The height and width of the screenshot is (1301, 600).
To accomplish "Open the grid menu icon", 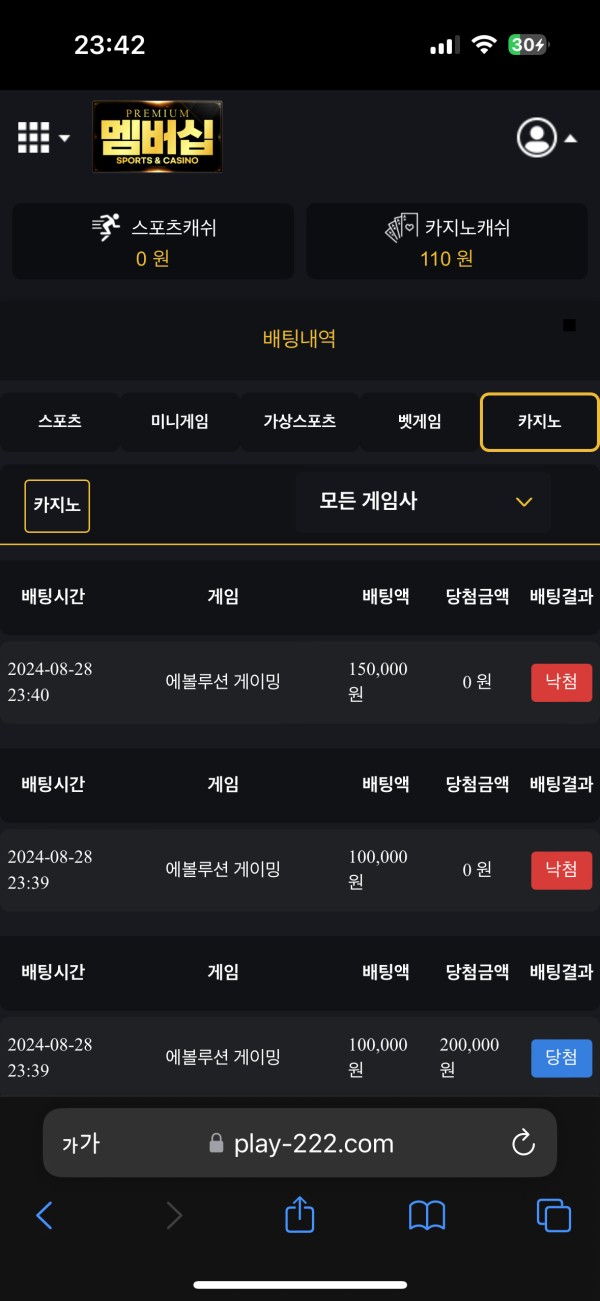I will click(x=34, y=138).
